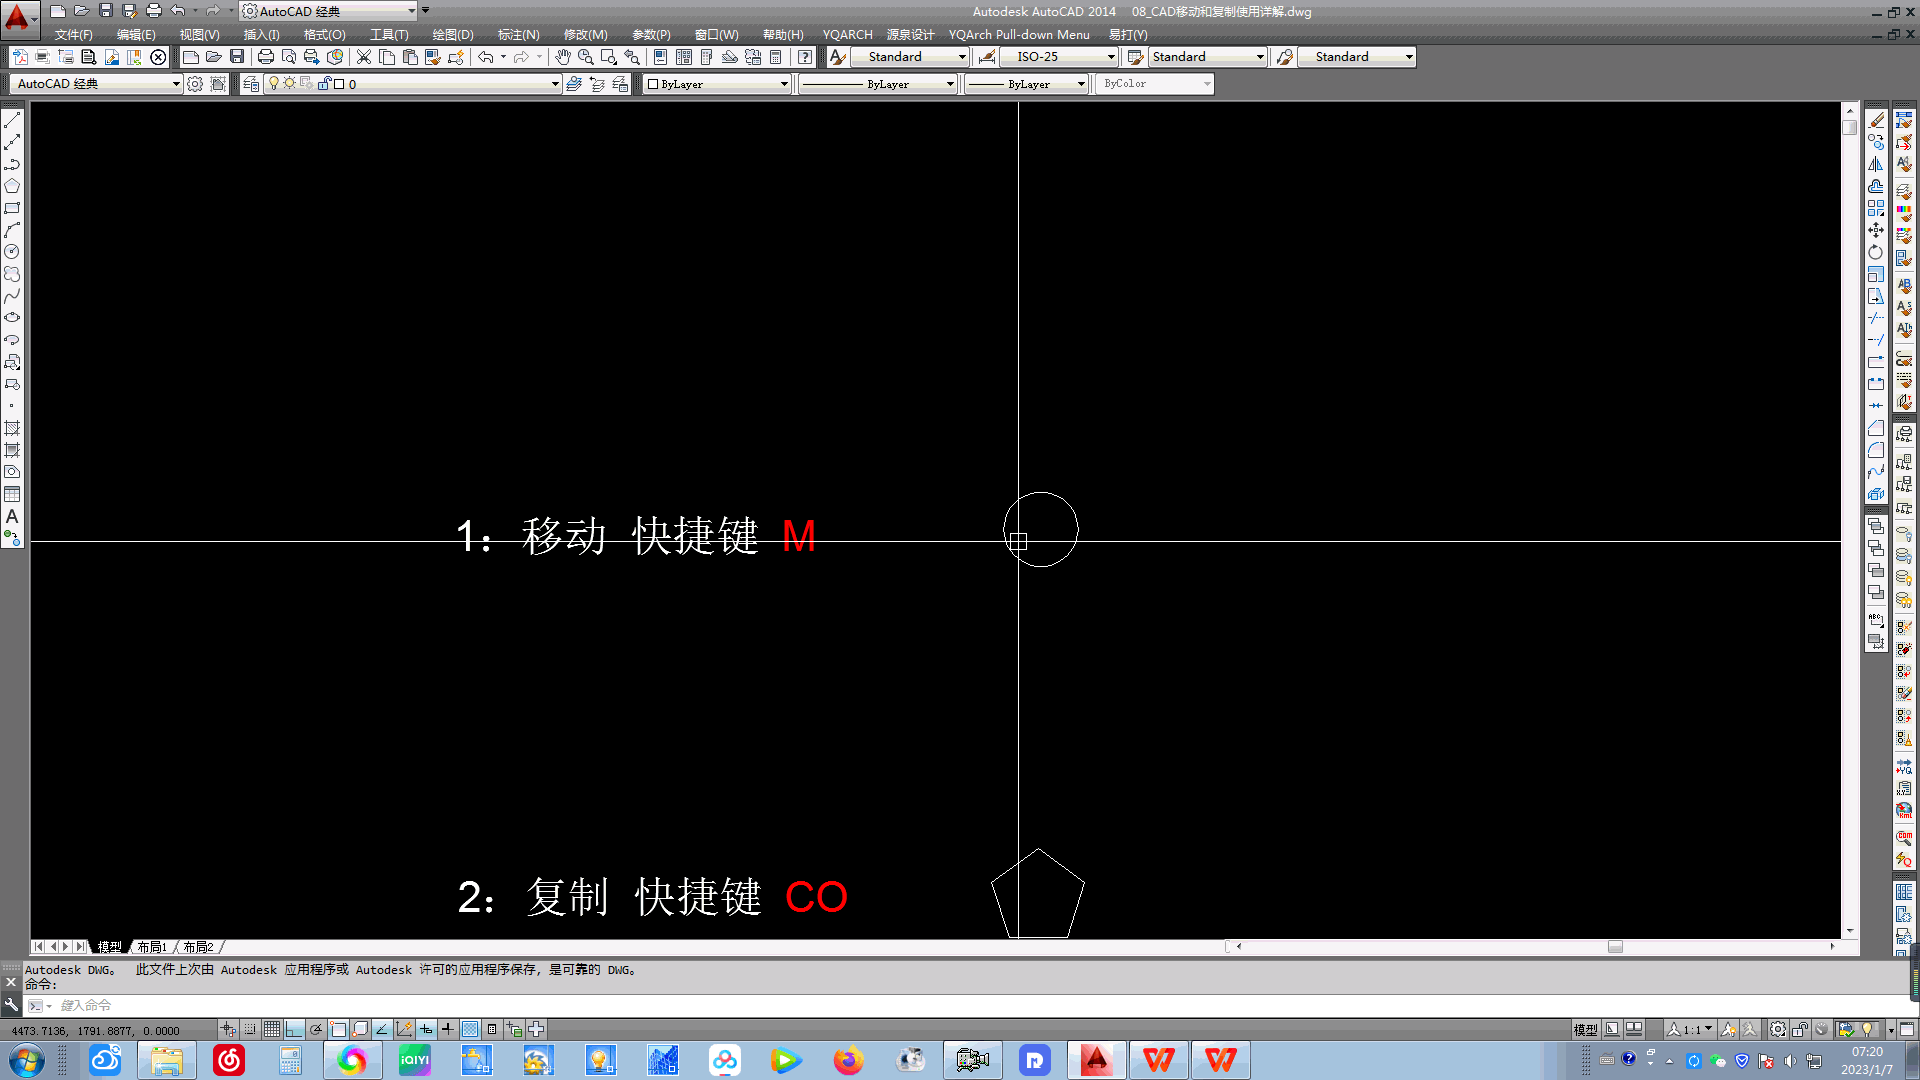Image resolution: width=1920 pixels, height=1080 pixels.
Task: Open ISO-25 dimension style dropdown
Action: [1109, 57]
